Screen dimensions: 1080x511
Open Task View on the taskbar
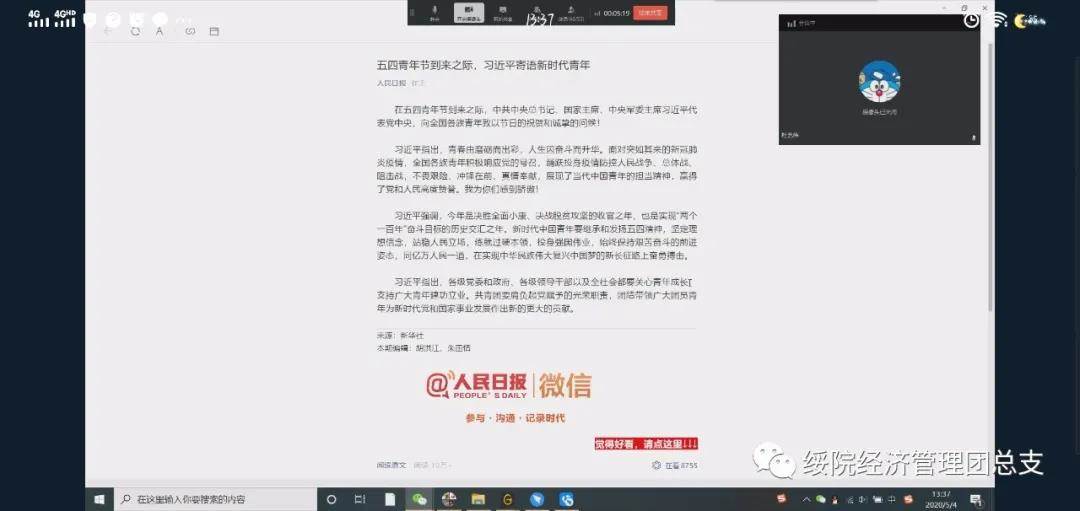pyautogui.click(x=359, y=499)
